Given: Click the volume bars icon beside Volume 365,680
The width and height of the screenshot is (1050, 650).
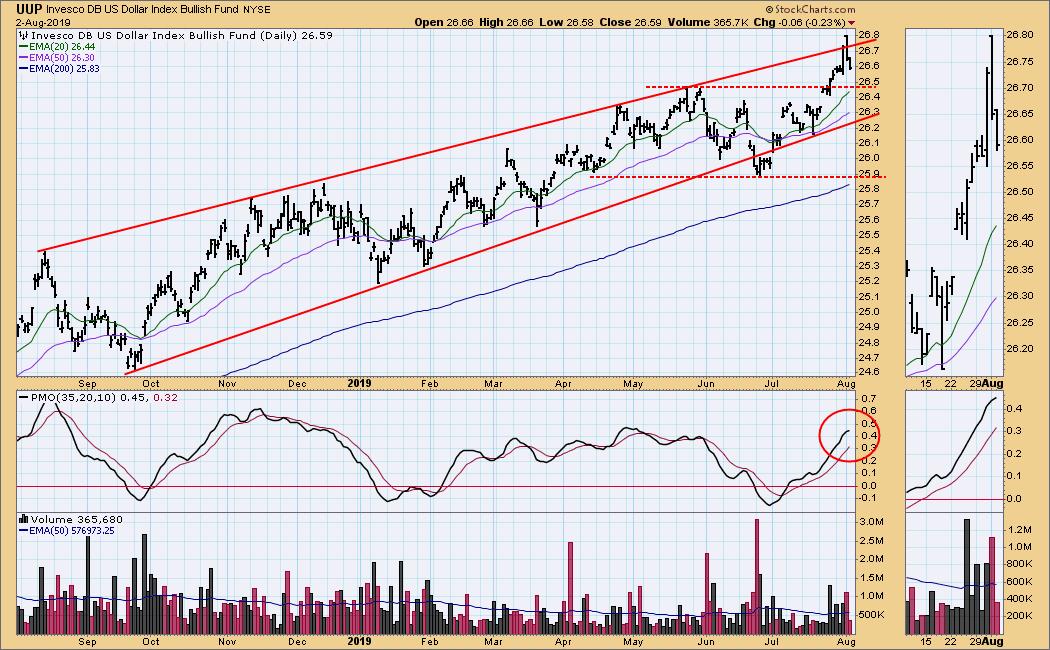Looking at the screenshot, I should [24, 519].
